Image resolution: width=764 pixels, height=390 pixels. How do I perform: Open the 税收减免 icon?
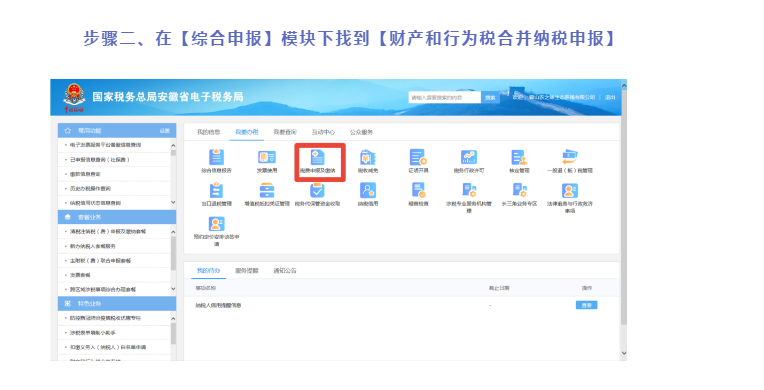(368, 157)
